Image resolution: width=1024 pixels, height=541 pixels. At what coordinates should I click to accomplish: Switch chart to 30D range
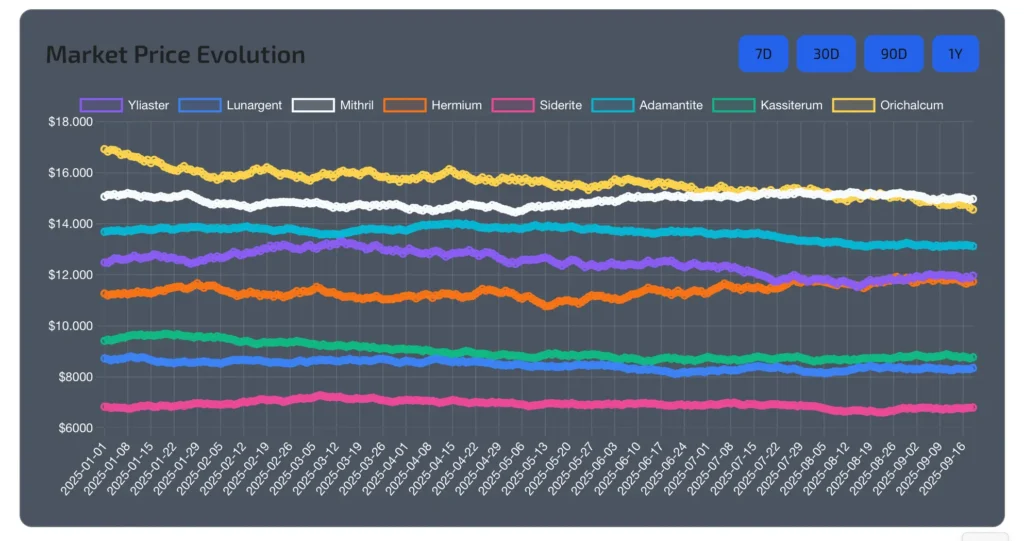coord(826,54)
